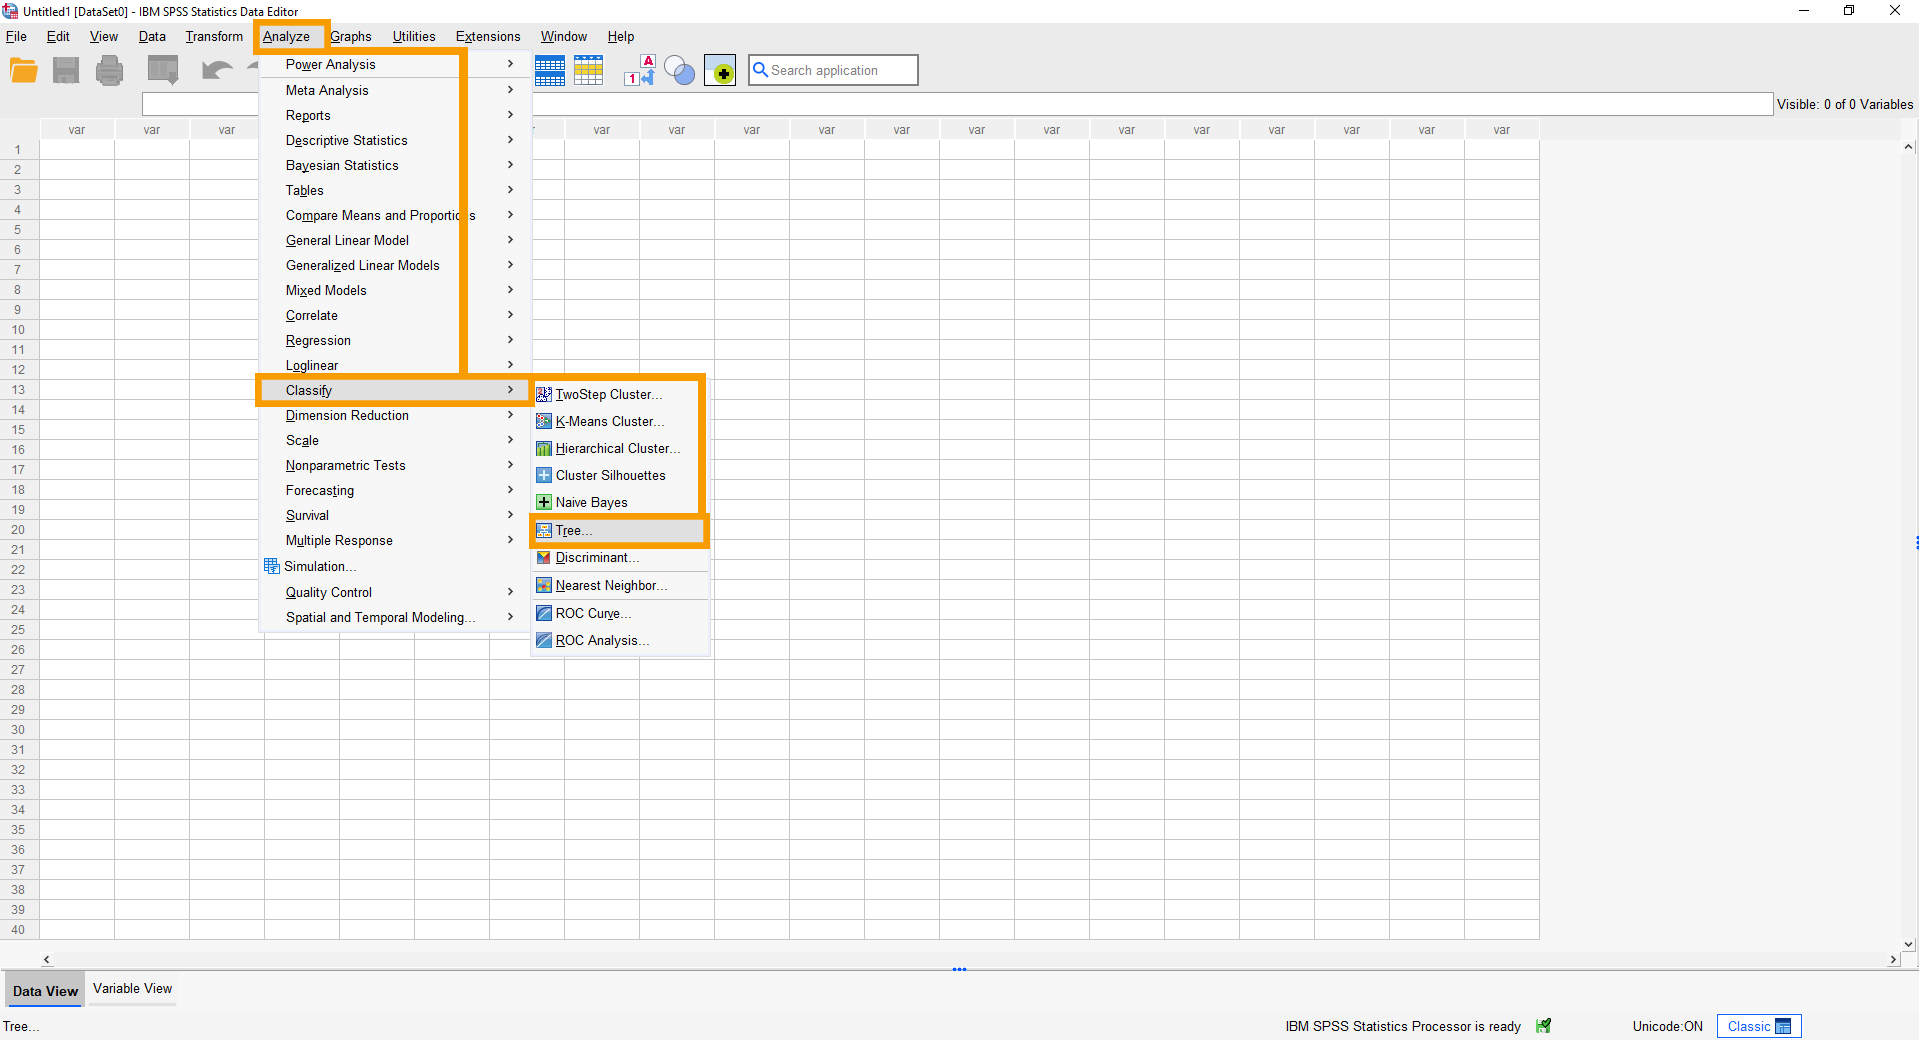Expand the Nonparametric Tests submenu arrow
Image resolution: width=1919 pixels, height=1040 pixels.
pos(510,465)
